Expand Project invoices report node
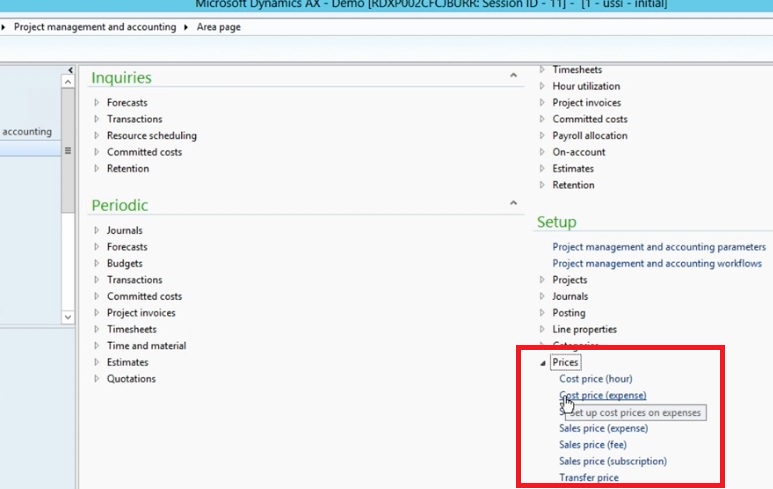The image size is (773, 489). click(x=542, y=103)
